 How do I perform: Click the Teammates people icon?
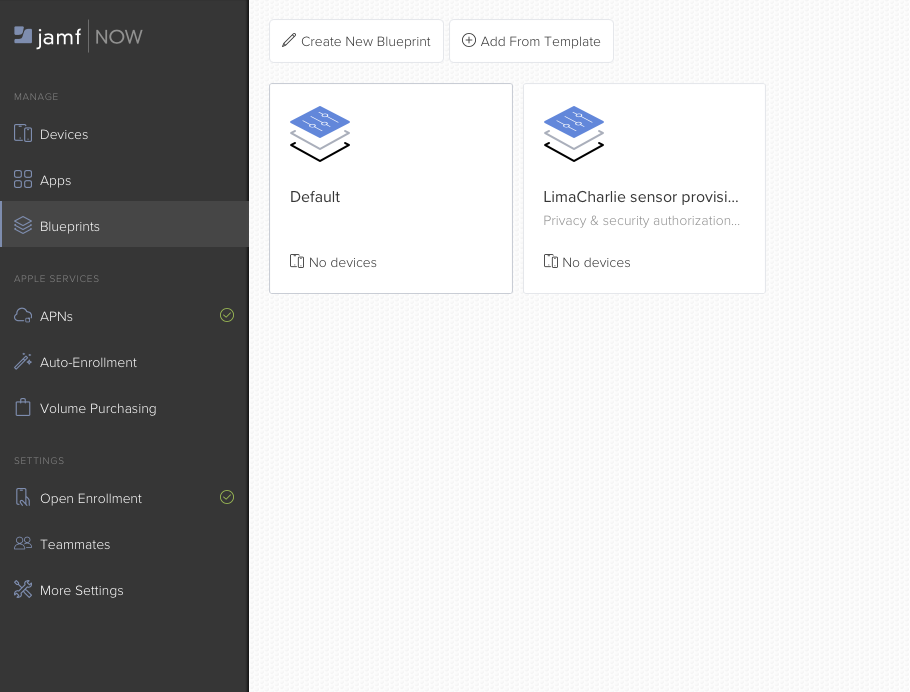[23, 544]
